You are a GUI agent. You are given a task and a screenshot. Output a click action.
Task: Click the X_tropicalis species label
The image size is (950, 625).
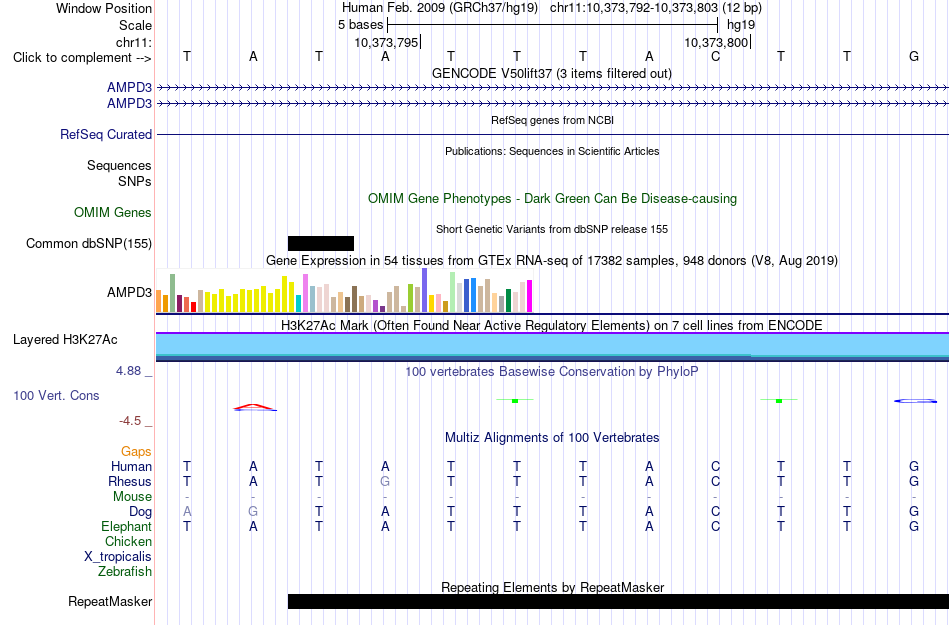click(x=118, y=557)
